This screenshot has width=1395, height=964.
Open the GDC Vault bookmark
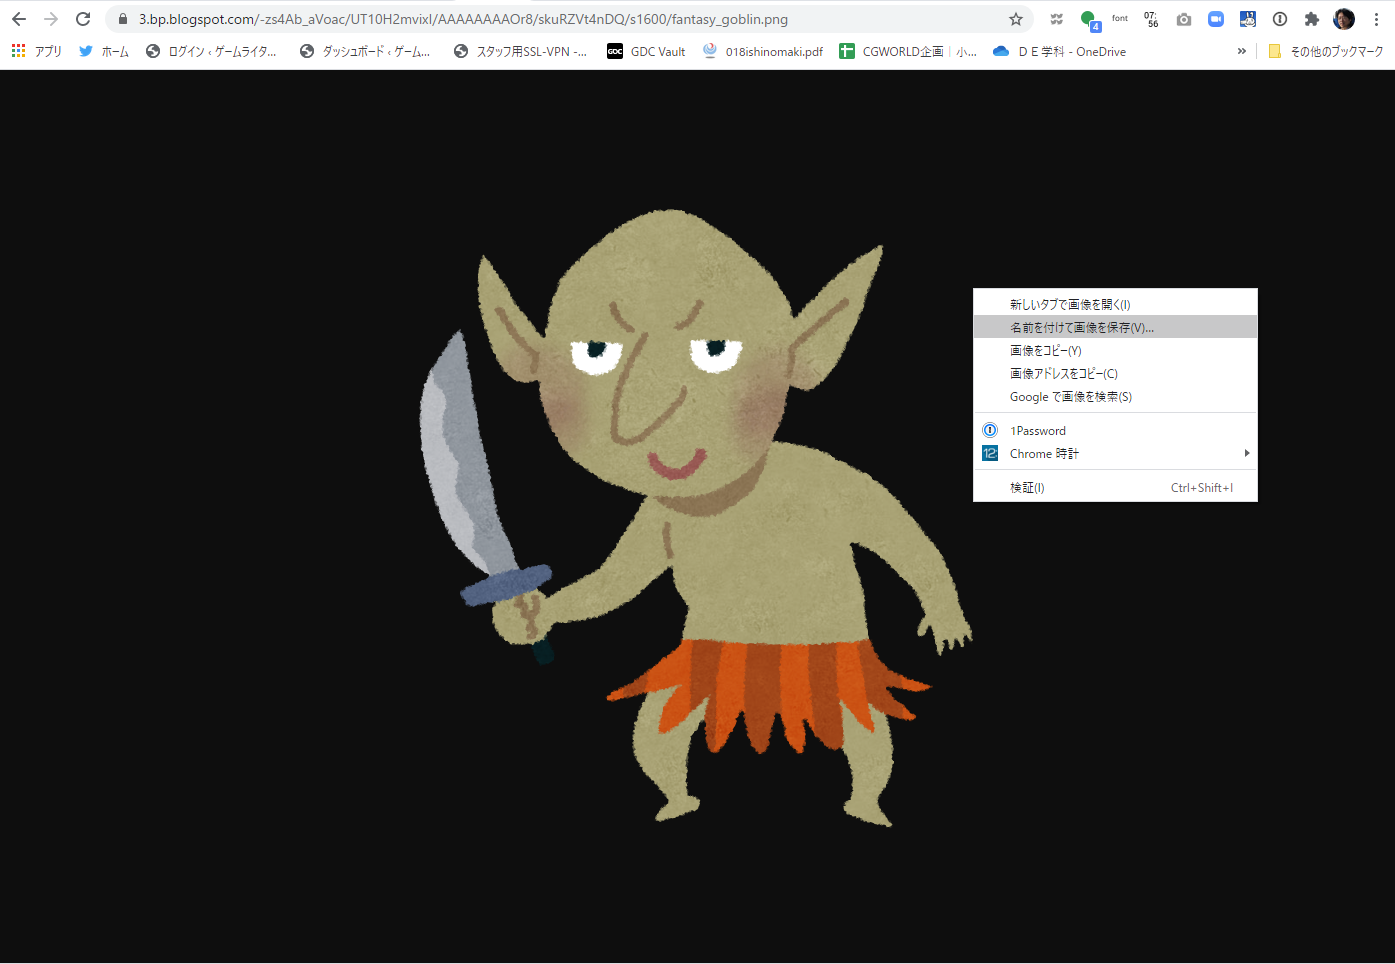pos(646,51)
